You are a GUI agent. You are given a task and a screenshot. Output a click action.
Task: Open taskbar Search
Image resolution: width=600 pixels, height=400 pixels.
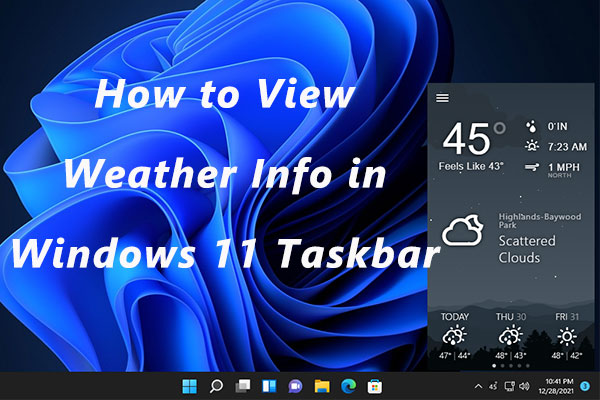(216, 386)
